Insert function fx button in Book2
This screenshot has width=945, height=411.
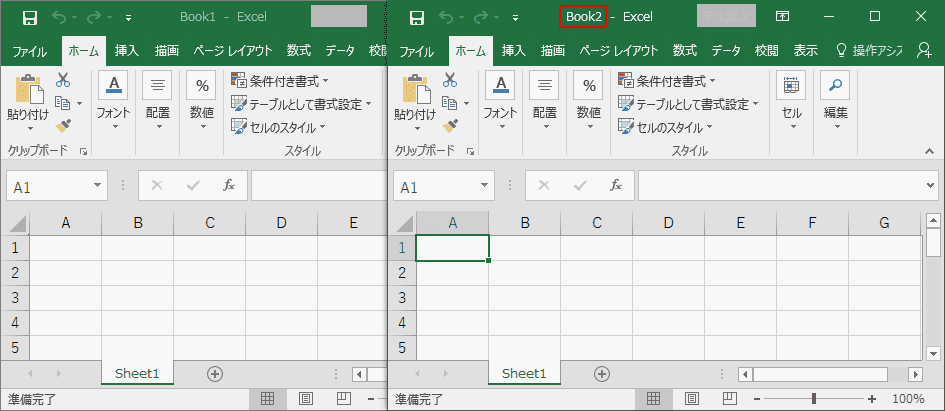pos(615,186)
